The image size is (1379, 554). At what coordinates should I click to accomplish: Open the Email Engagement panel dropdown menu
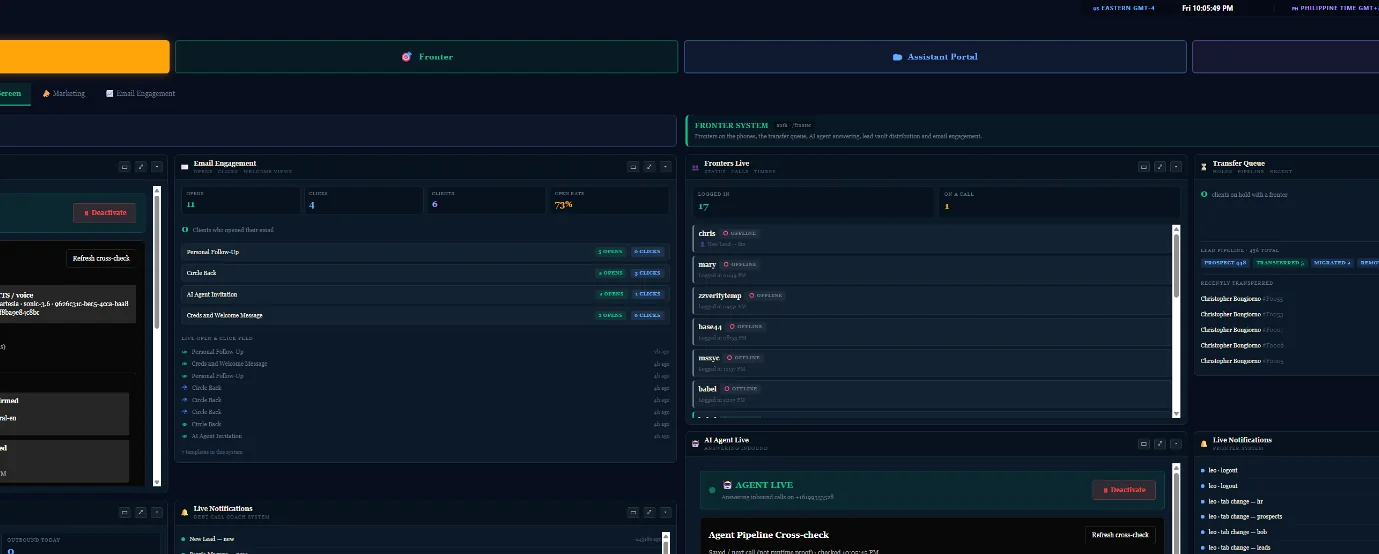point(665,167)
